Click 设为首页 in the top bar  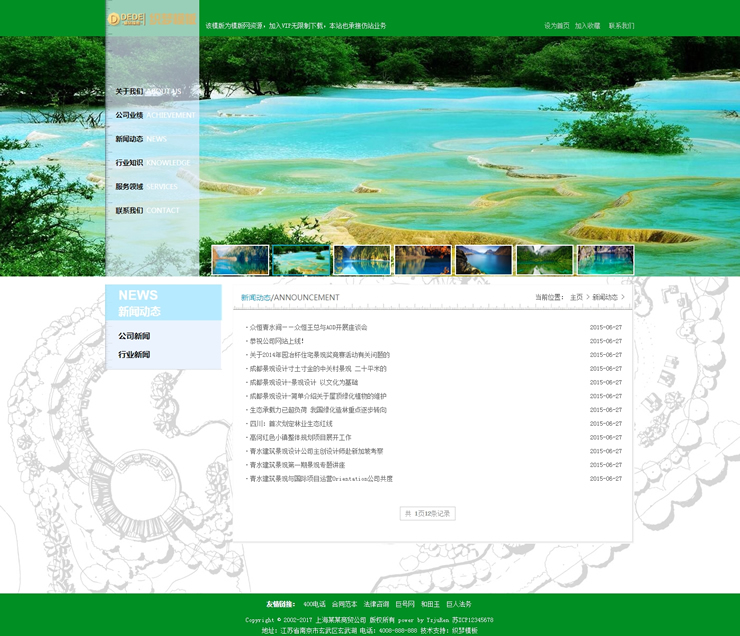coord(557,26)
